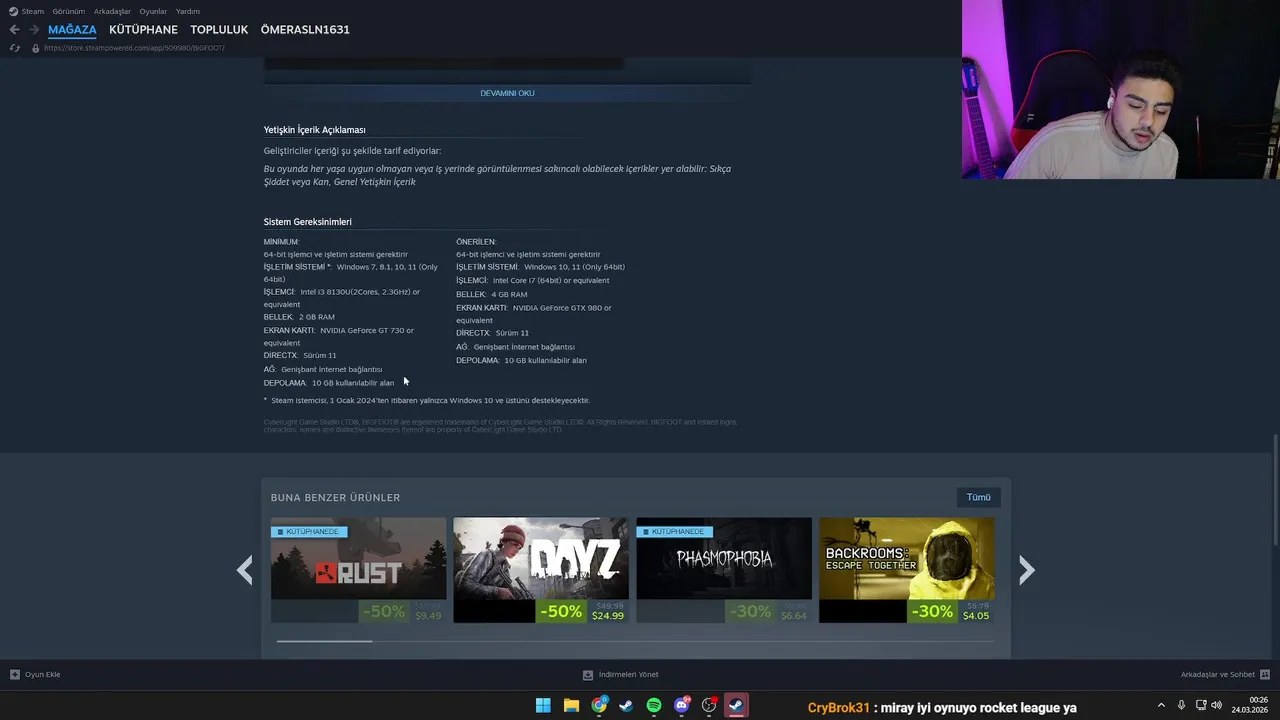Click the RUST Kütüphanede badge
The image size is (1280, 720).
click(x=308, y=532)
